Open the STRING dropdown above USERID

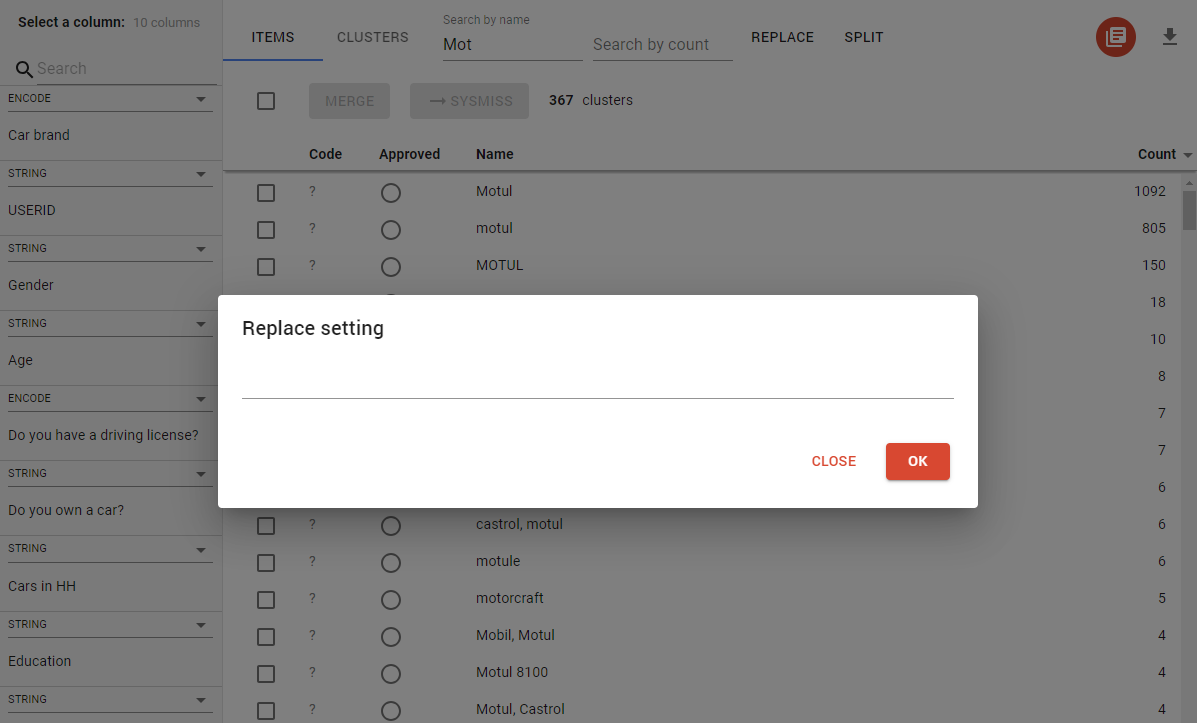pyautogui.click(x=200, y=173)
